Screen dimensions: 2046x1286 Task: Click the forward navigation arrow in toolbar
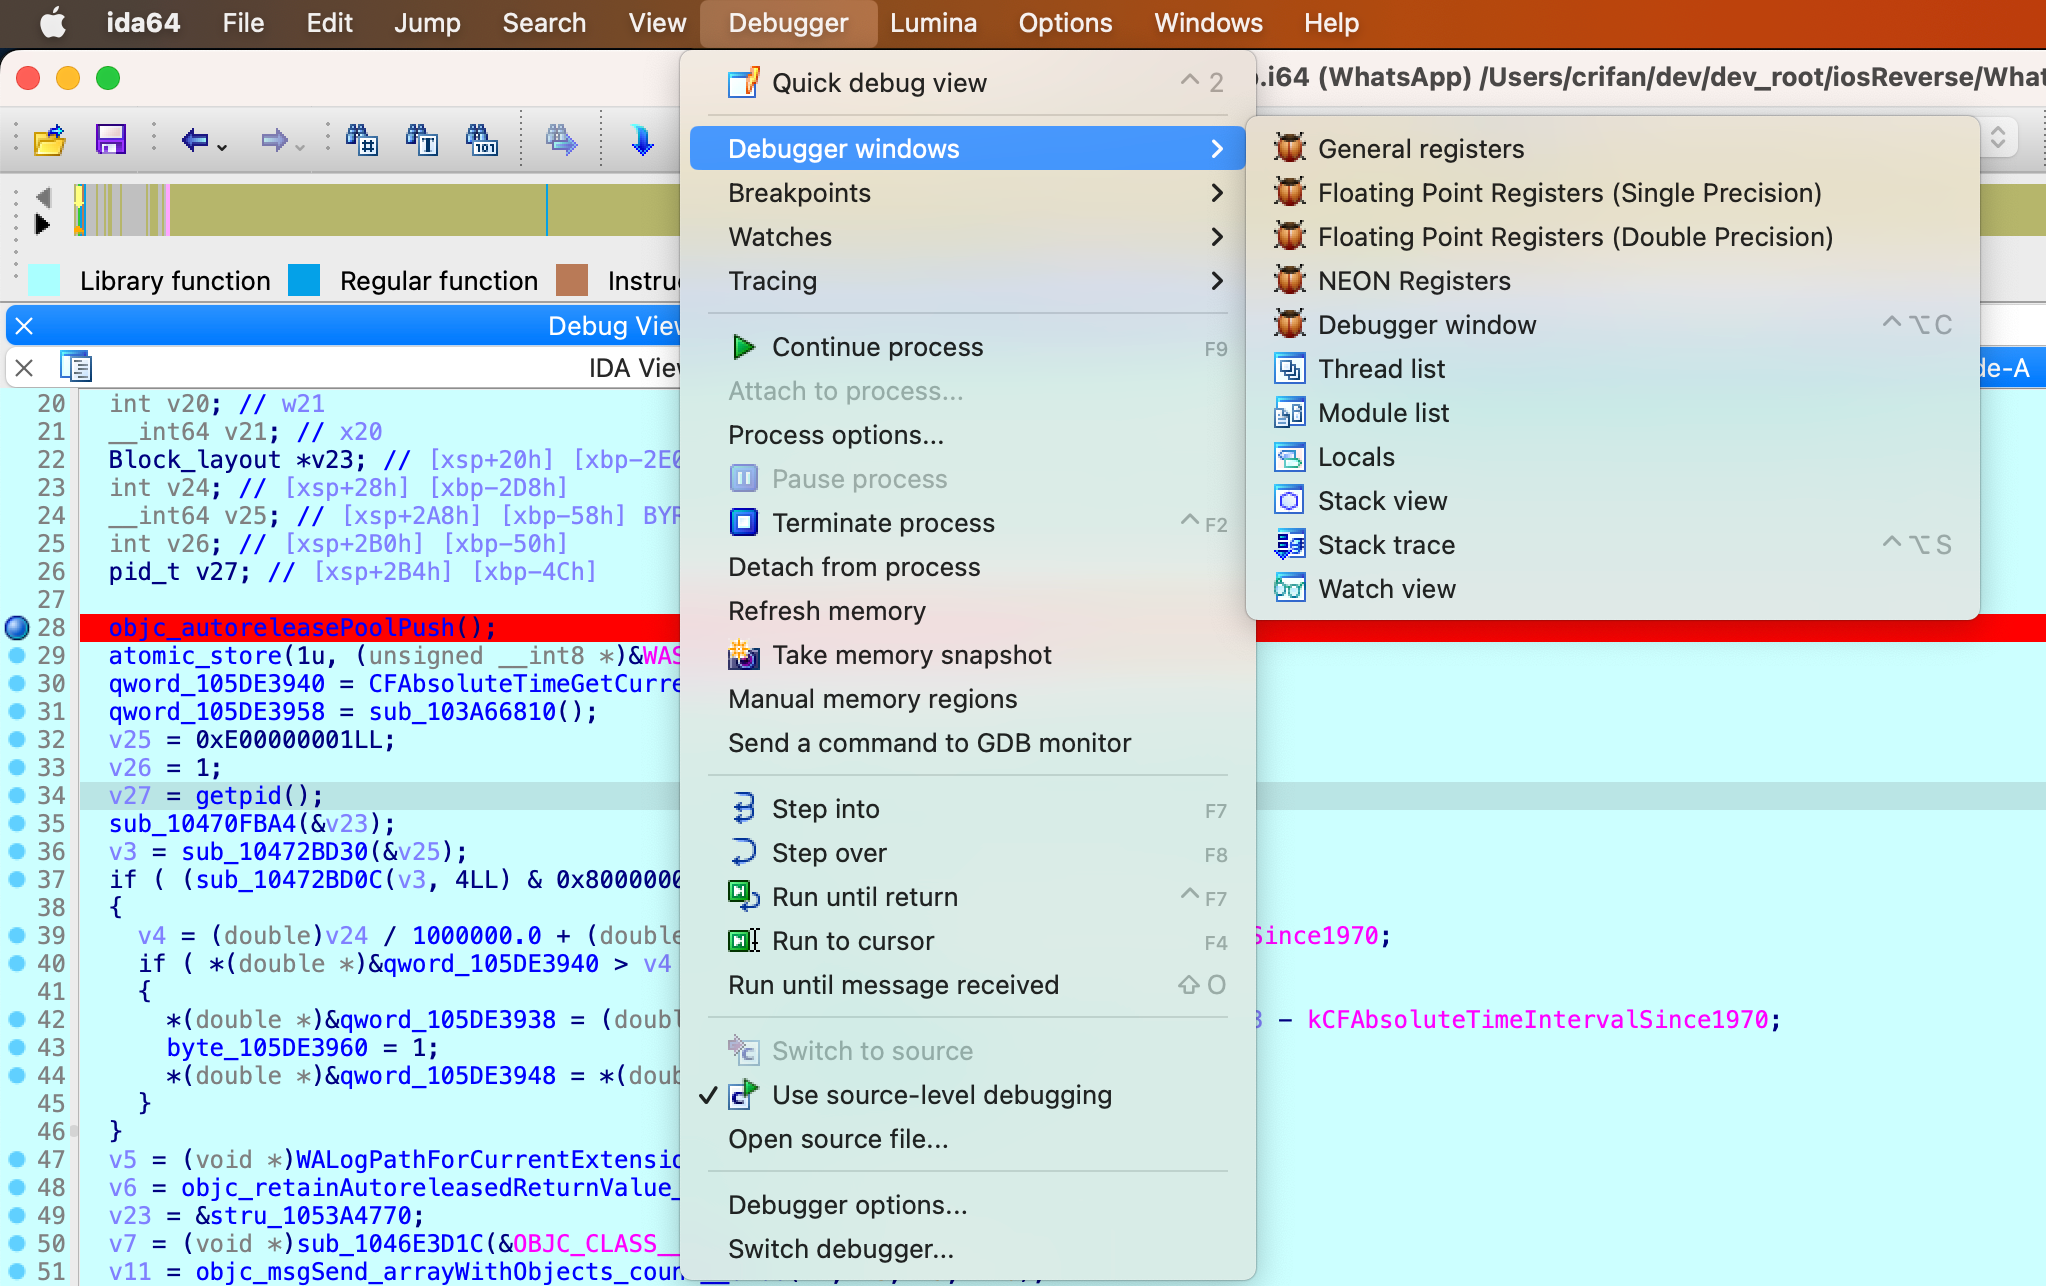point(274,140)
